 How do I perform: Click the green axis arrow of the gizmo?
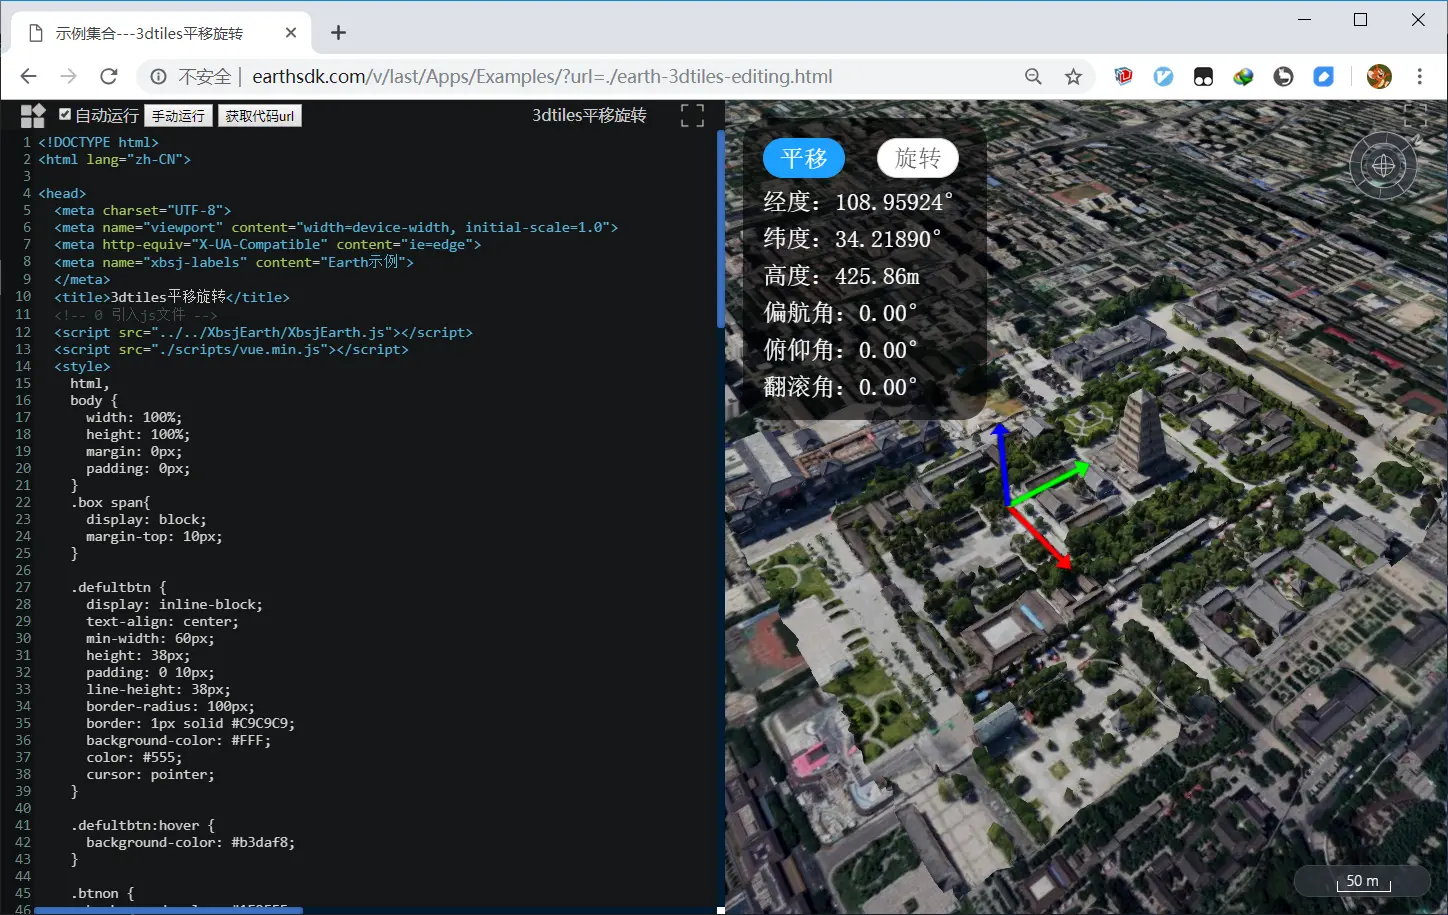pos(1049,482)
